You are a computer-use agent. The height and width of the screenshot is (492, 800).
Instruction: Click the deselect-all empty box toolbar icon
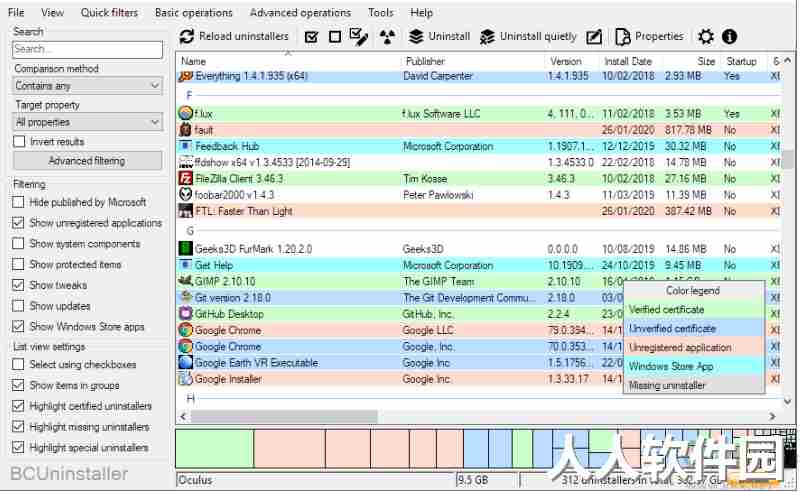(335, 37)
